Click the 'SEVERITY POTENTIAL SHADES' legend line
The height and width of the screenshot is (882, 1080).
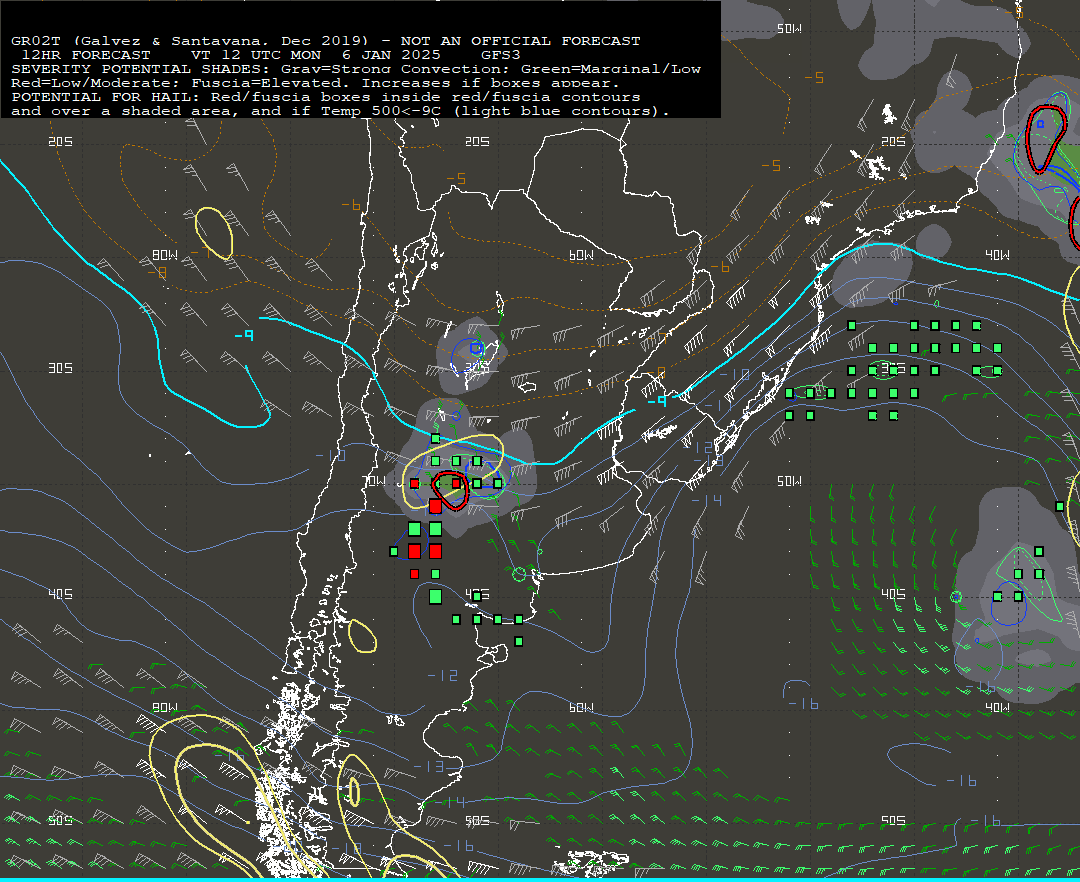[x=356, y=69]
